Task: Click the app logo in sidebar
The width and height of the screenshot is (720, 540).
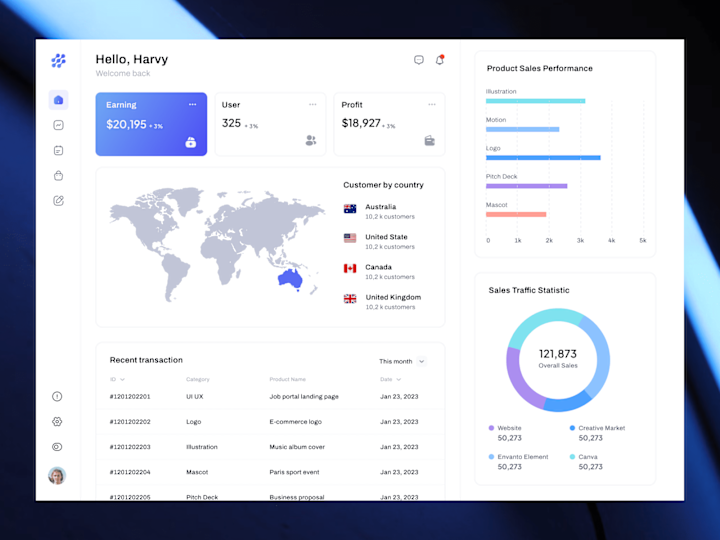Action: (58, 61)
